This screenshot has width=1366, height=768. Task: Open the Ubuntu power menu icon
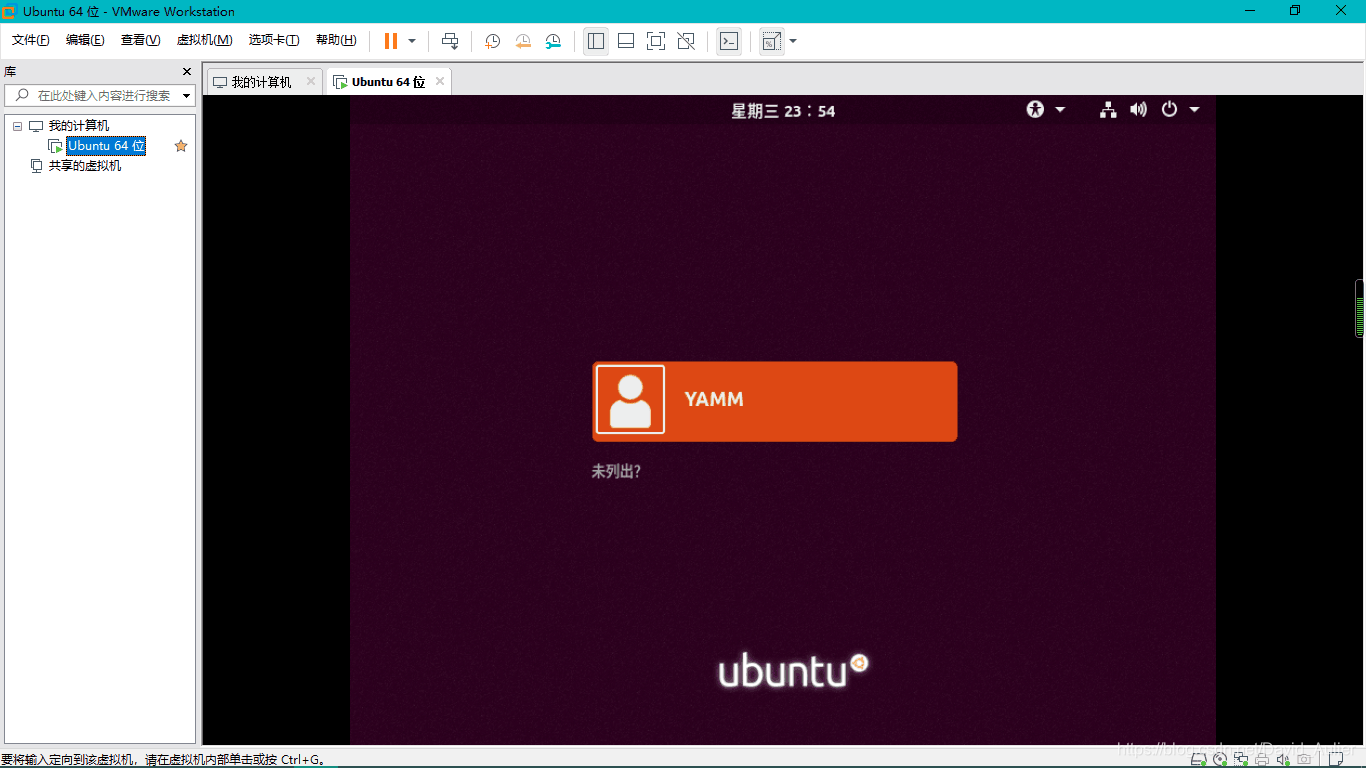[x=1169, y=110]
